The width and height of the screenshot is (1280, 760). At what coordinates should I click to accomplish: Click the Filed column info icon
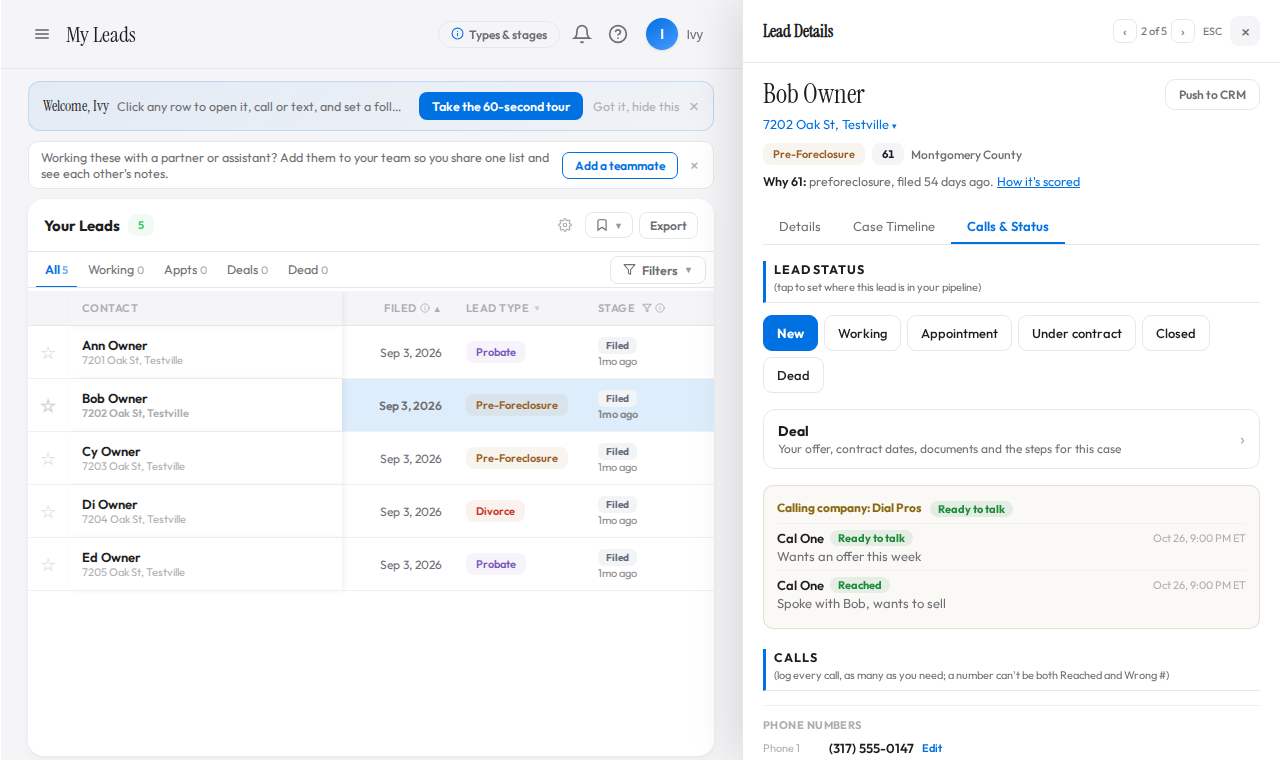(x=425, y=308)
